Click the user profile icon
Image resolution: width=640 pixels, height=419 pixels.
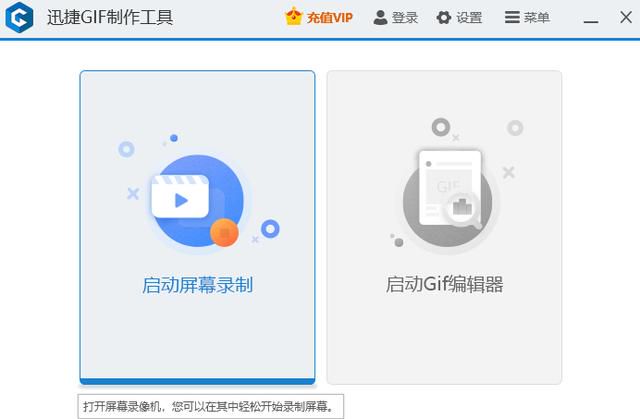click(380, 18)
